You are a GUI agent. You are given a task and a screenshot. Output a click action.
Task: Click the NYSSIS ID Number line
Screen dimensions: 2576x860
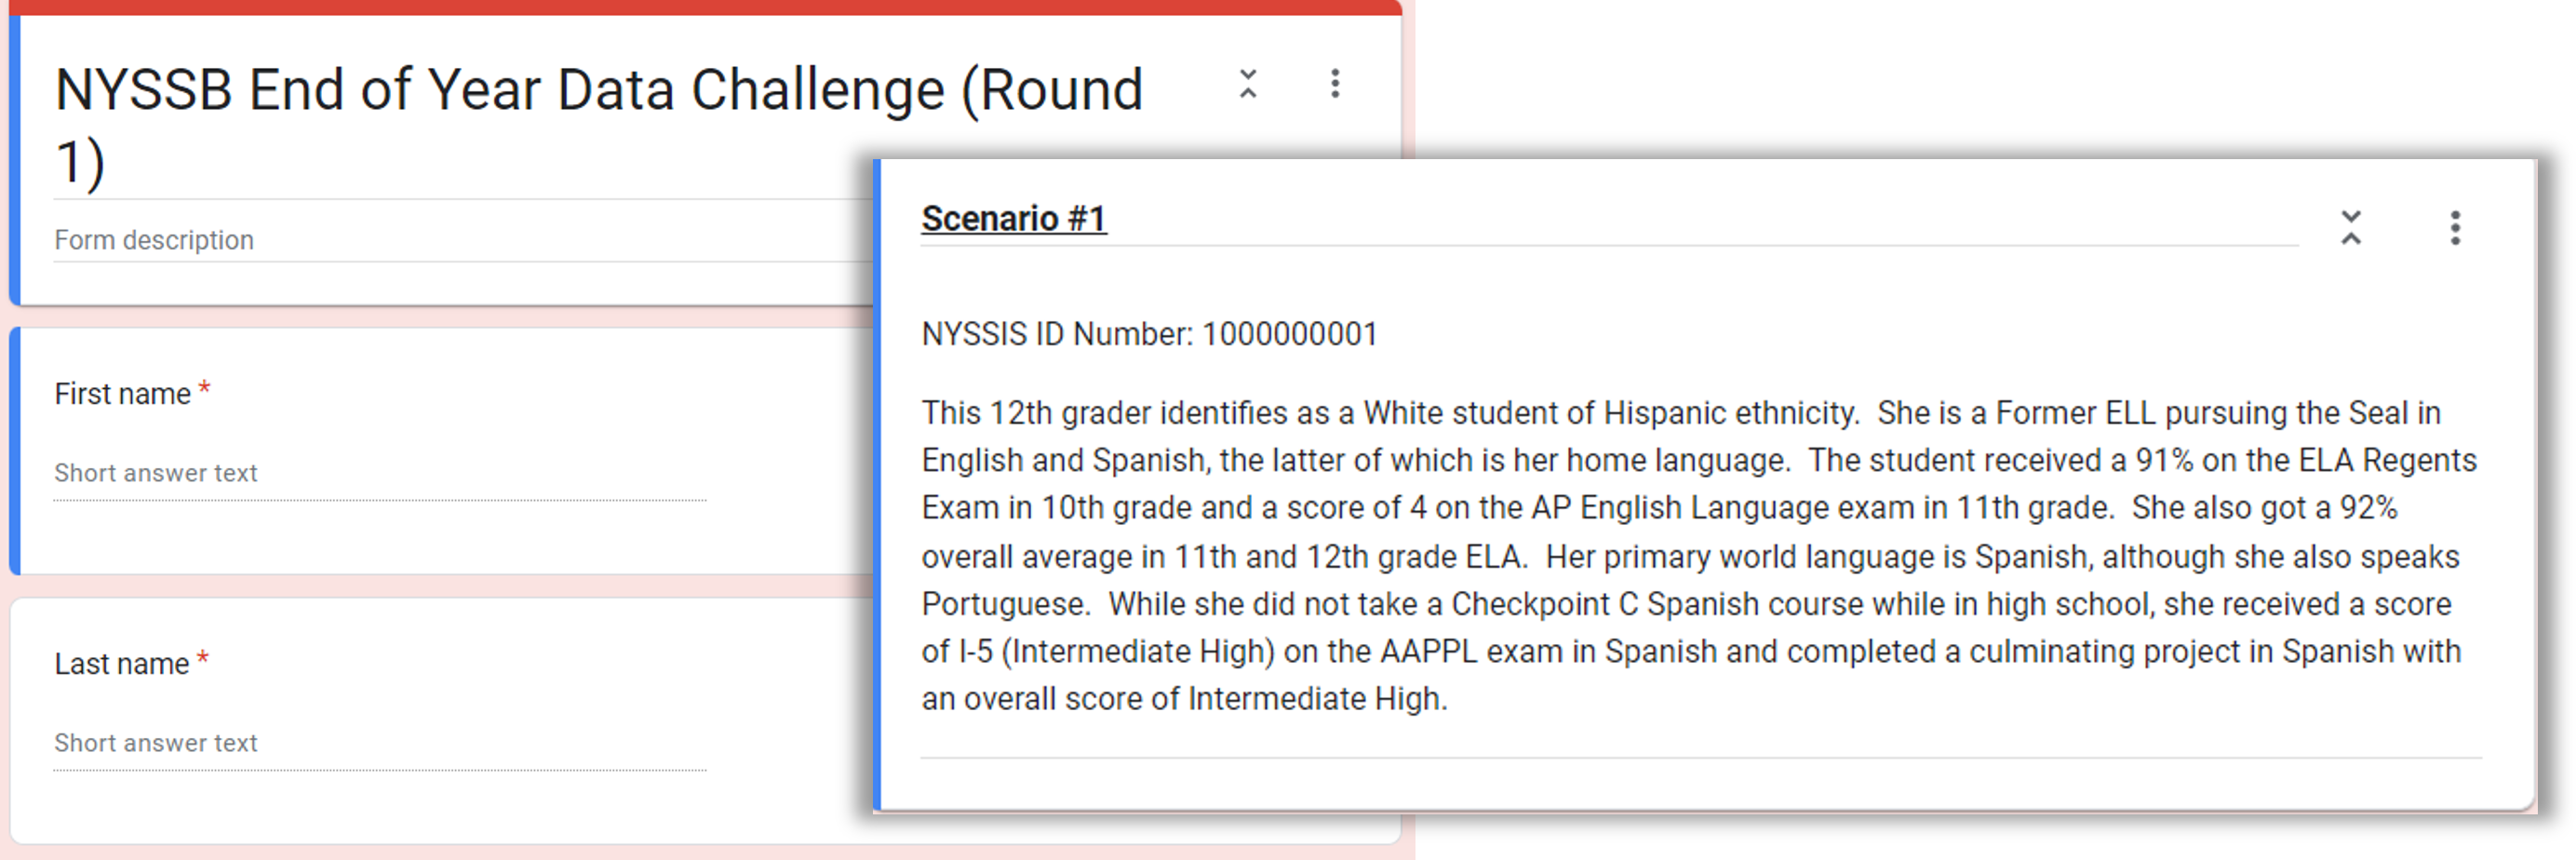(1149, 334)
